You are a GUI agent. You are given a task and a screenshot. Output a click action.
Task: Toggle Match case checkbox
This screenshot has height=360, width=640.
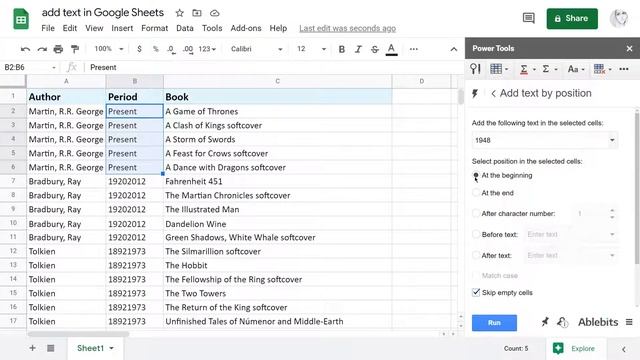point(476,276)
